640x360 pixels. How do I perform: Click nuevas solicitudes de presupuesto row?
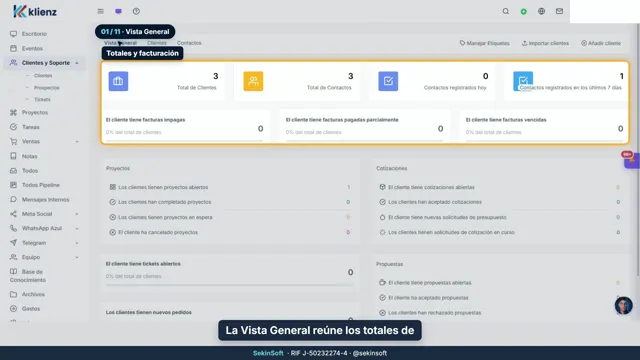pyautogui.click(x=500, y=217)
